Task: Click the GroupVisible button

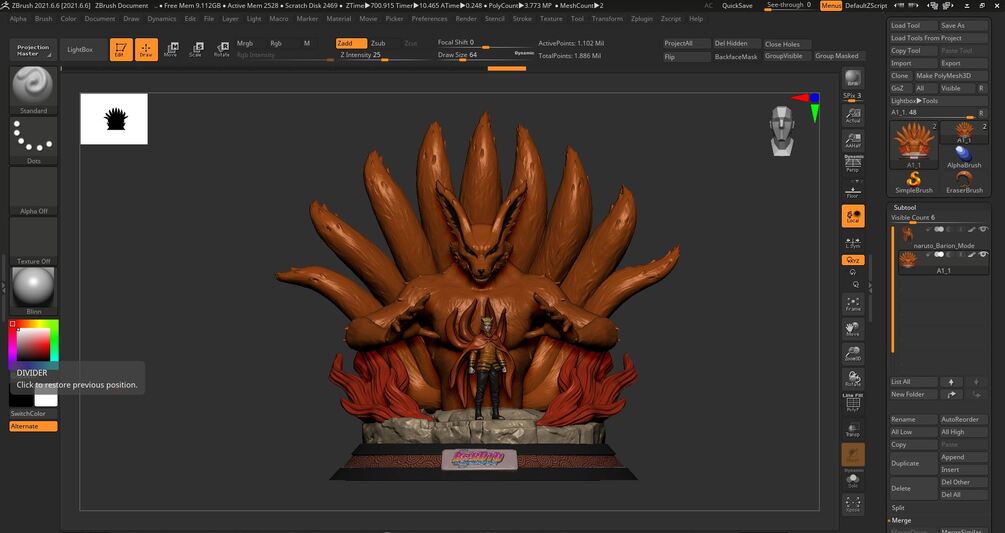Action: (x=786, y=56)
